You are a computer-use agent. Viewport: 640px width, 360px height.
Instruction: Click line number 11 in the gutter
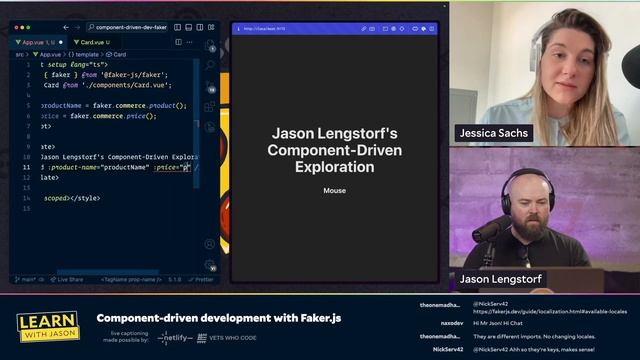(27, 167)
